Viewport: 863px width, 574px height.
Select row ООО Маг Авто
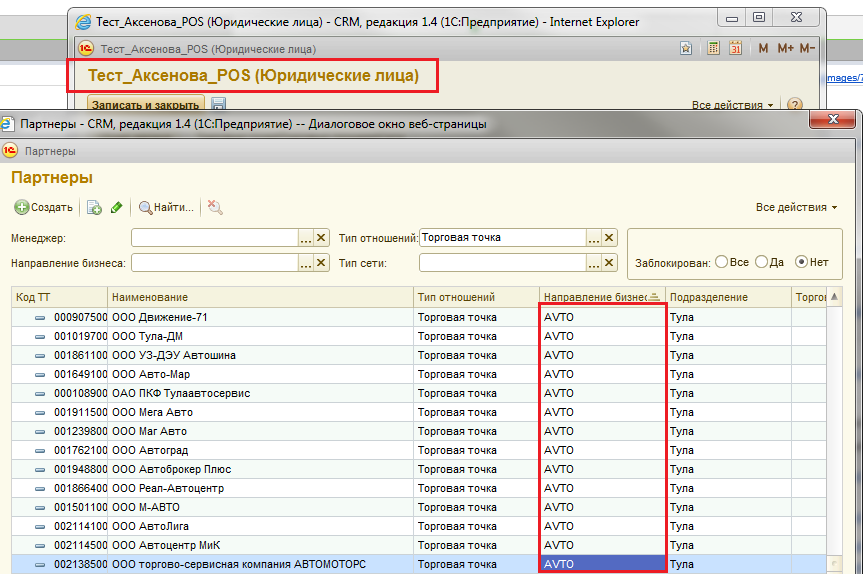tap(419, 431)
